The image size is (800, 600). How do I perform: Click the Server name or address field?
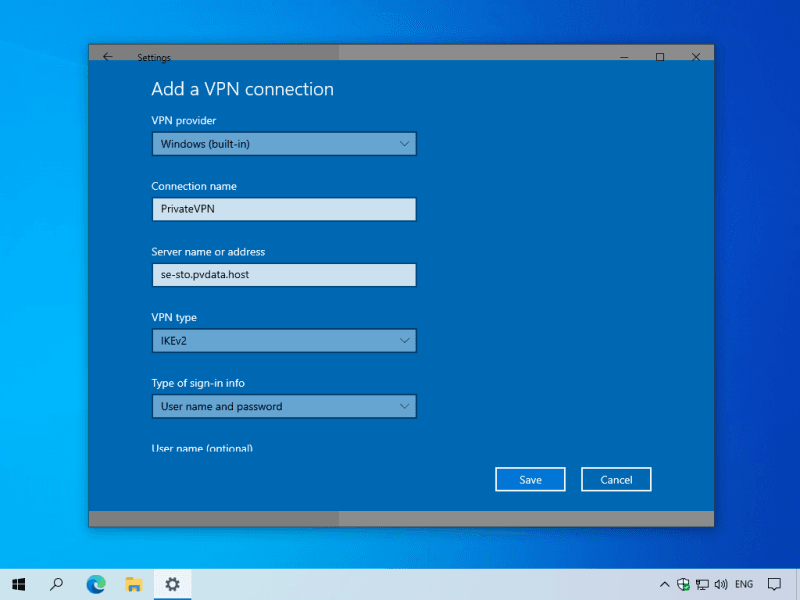283,275
